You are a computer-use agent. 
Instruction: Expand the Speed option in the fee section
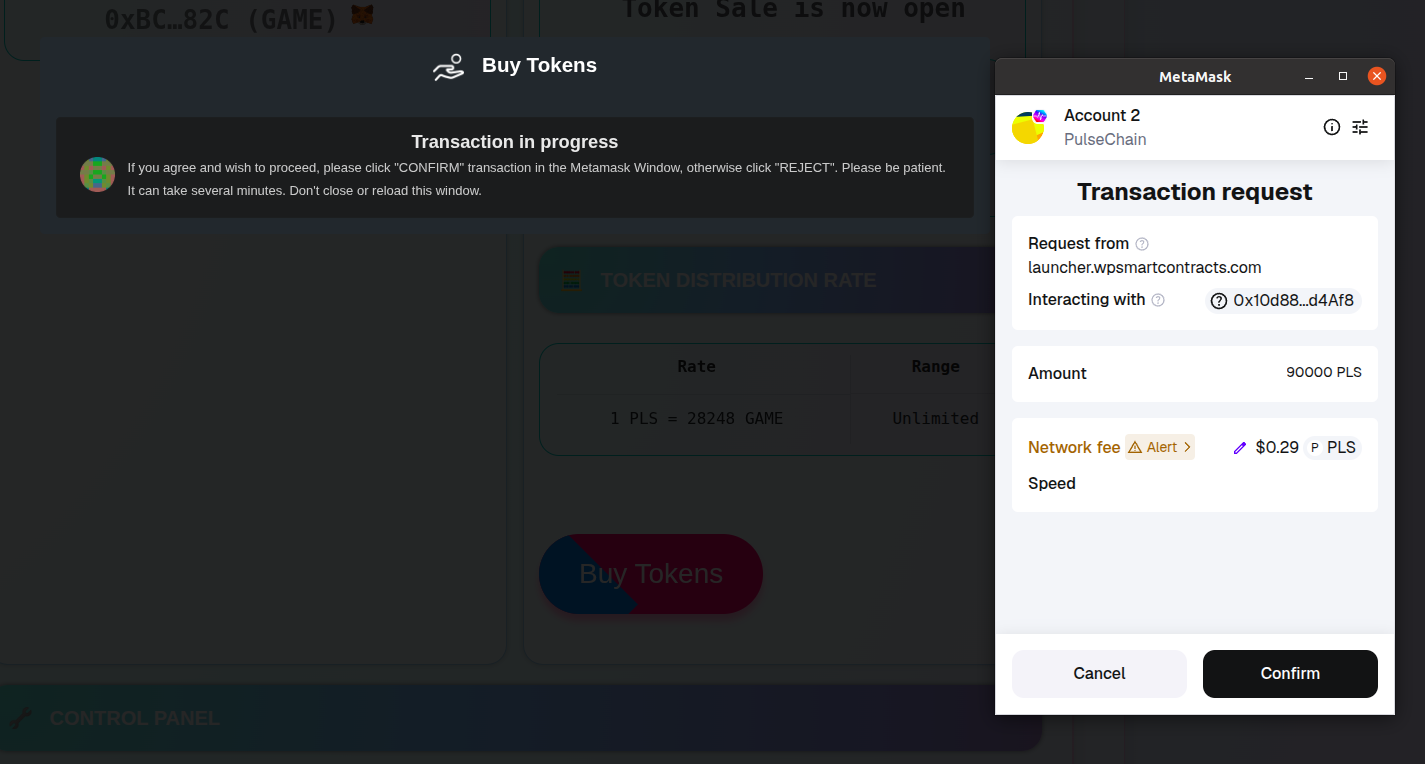click(x=1052, y=483)
